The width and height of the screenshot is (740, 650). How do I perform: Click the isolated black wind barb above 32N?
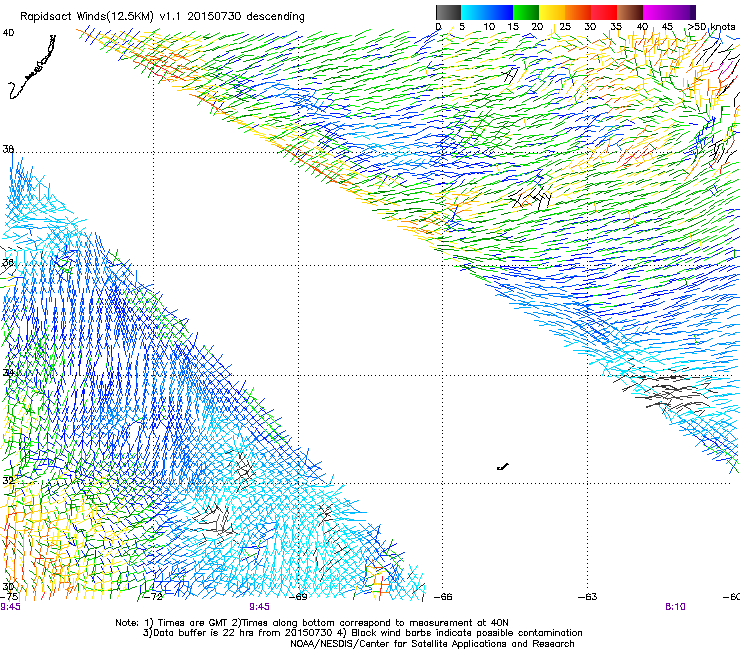pyautogui.click(x=503, y=467)
